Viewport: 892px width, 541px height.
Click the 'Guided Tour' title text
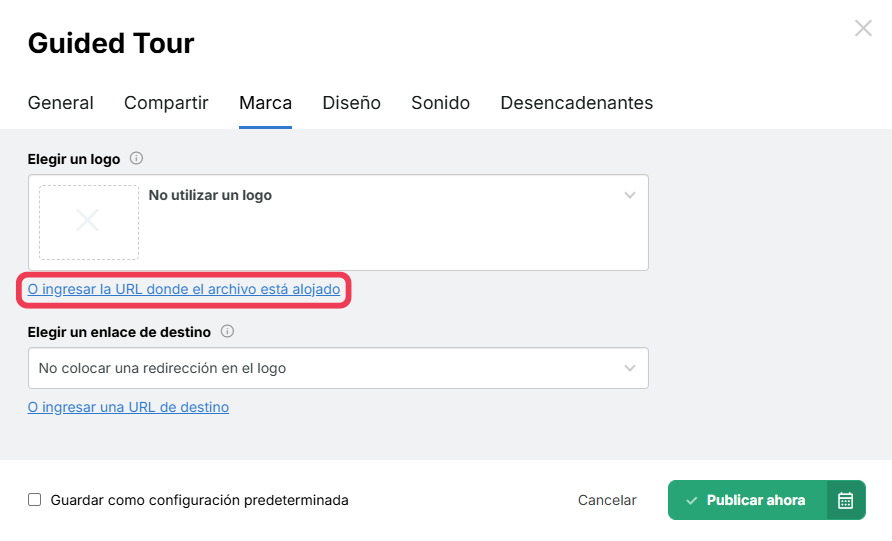click(x=111, y=43)
